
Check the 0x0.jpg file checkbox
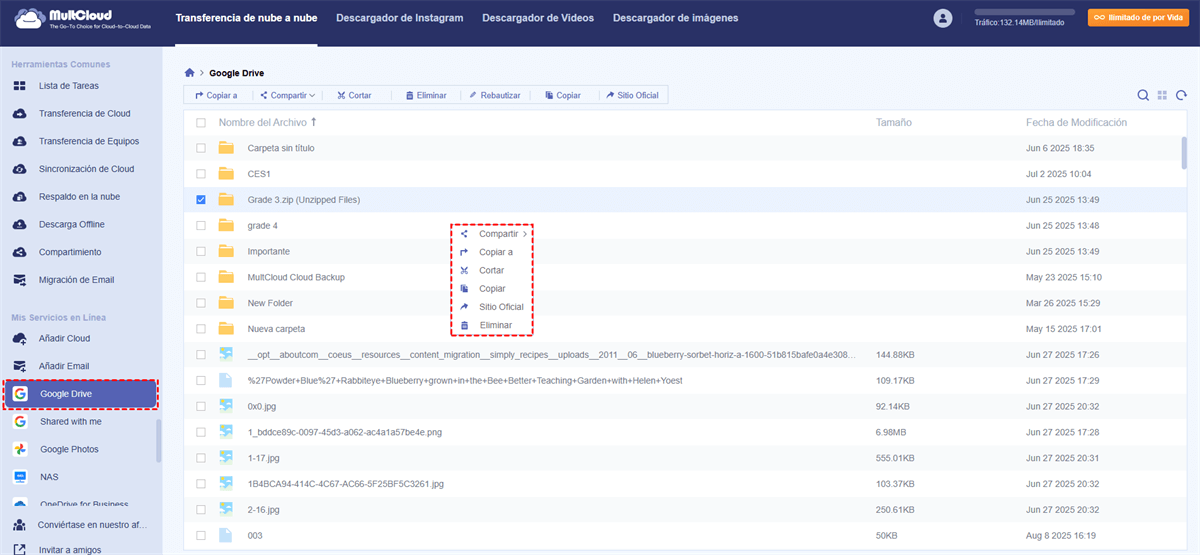pos(201,406)
